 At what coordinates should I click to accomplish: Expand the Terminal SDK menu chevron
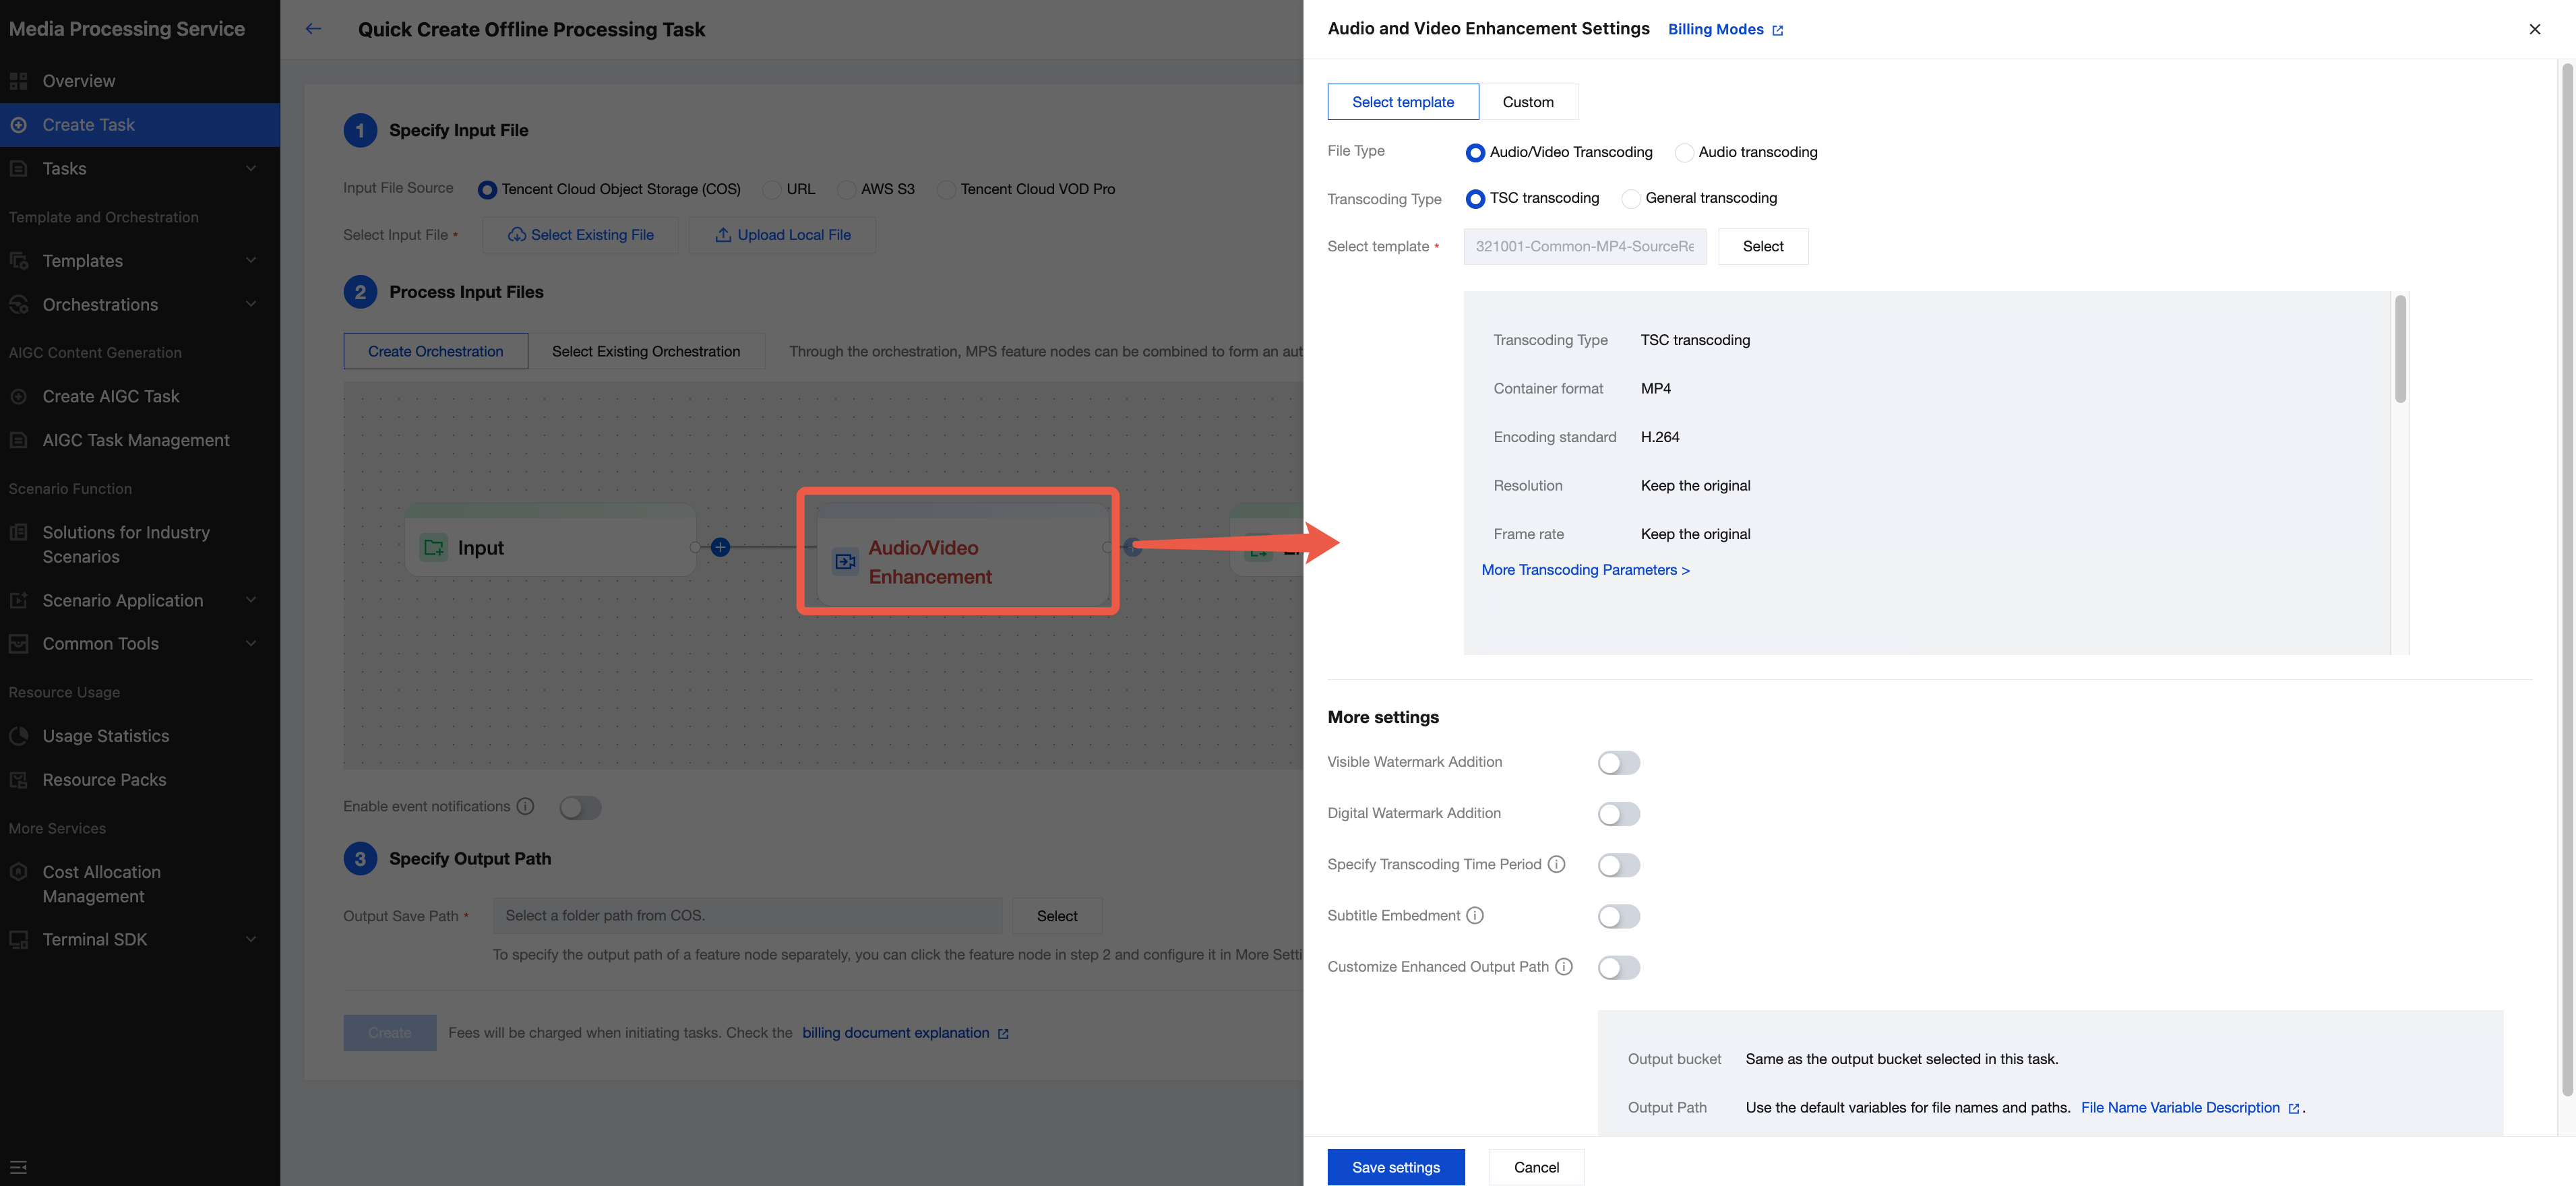[251, 939]
